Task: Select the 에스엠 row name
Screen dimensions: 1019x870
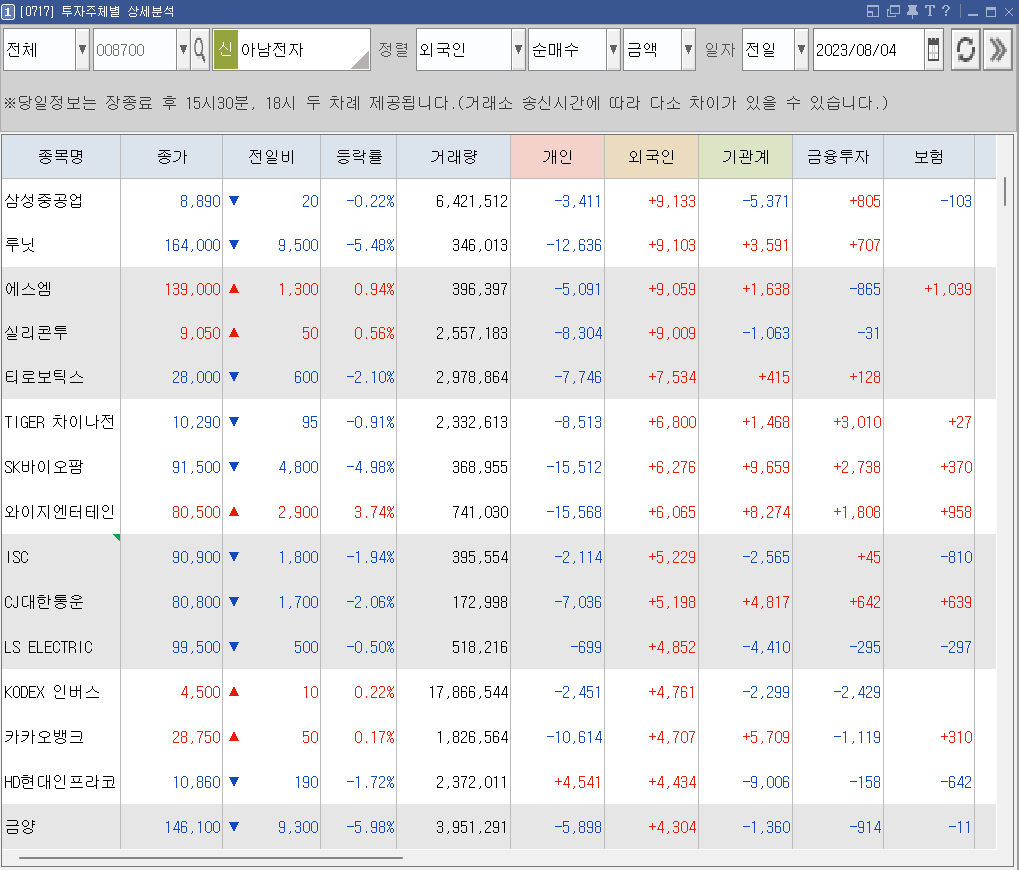Action: 28,289
